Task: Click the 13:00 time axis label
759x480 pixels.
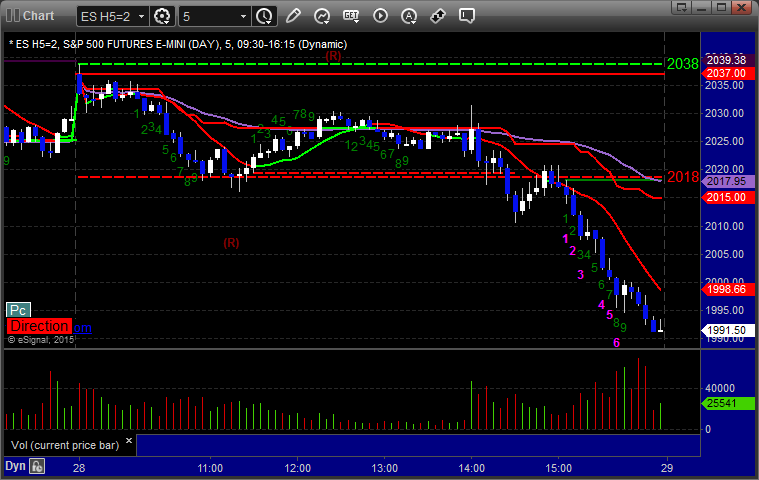Action: pyautogui.click(x=384, y=468)
